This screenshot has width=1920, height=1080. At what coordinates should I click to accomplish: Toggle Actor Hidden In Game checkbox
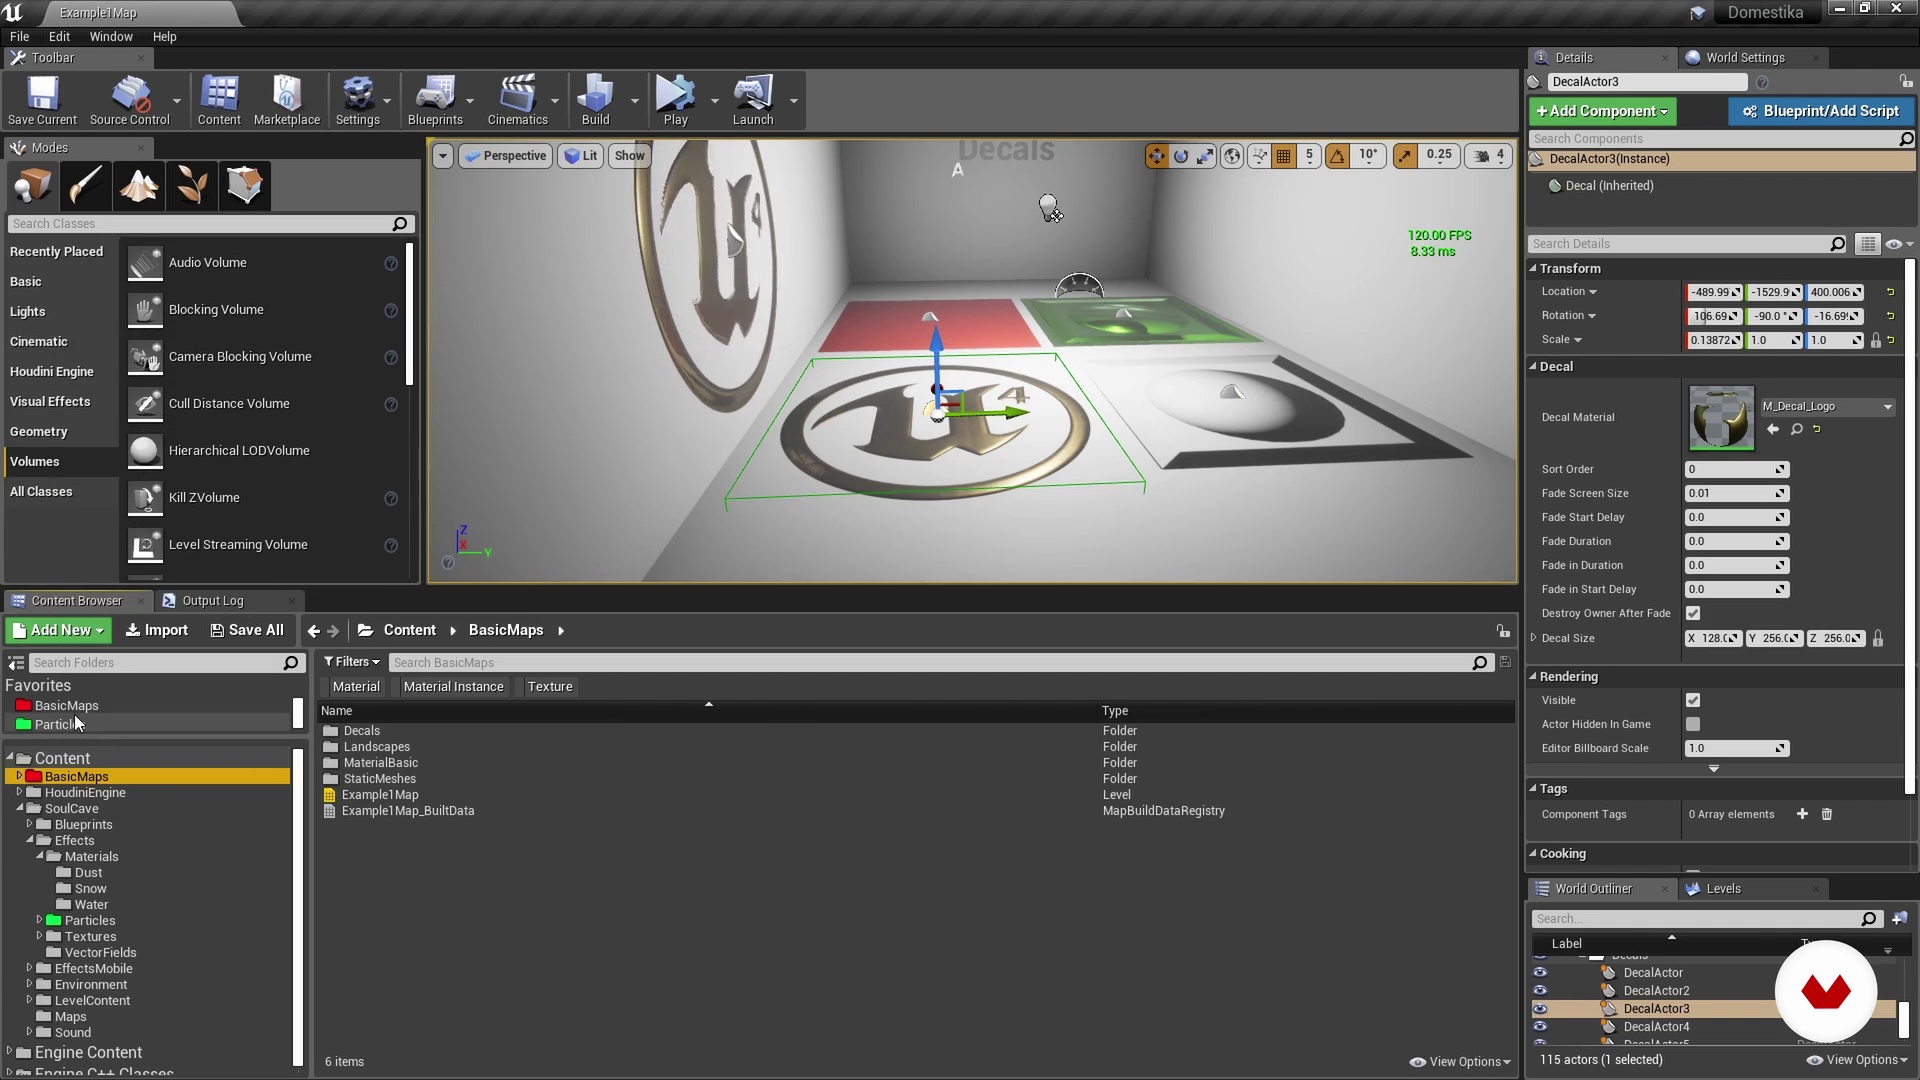point(1693,724)
